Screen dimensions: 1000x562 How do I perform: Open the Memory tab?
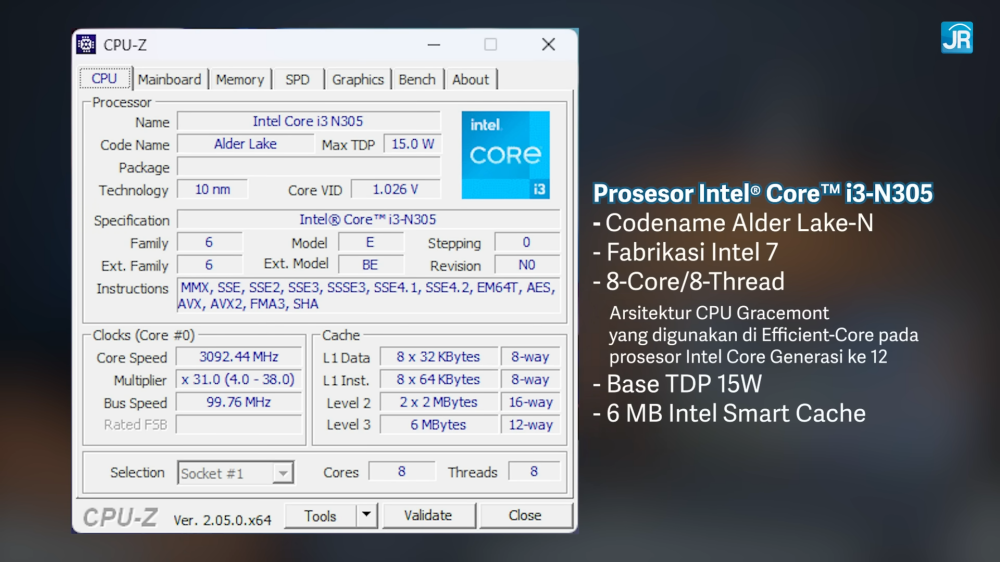pyautogui.click(x=240, y=80)
